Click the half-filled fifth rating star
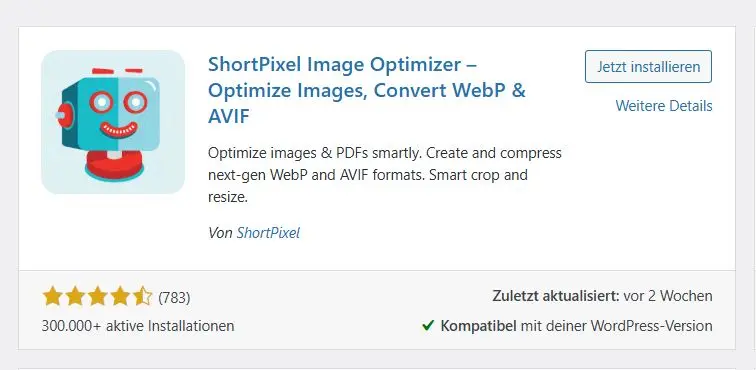Screen dimensions: 756x370 (x=143, y=297)
